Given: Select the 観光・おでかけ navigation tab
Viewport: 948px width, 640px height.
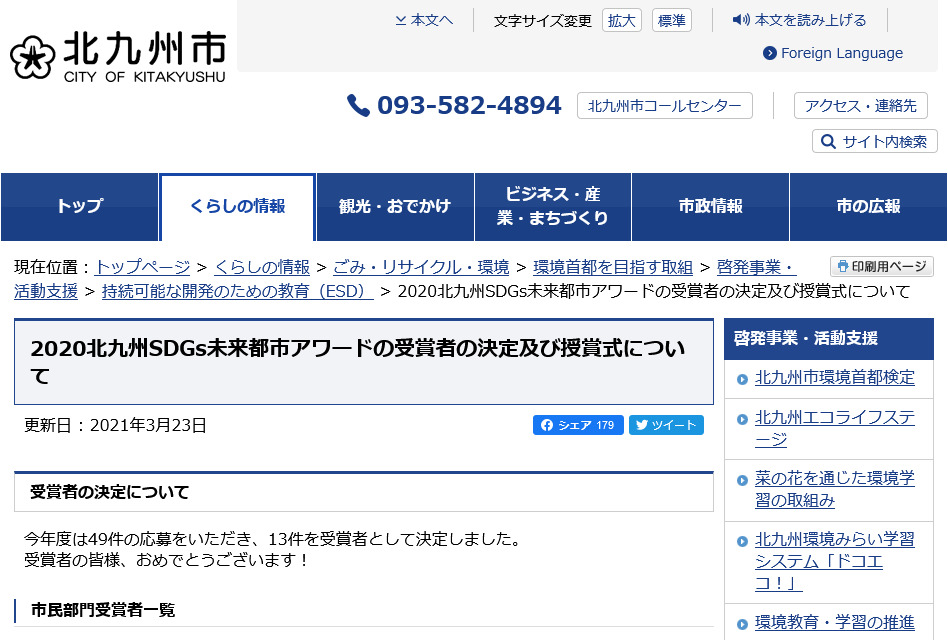Looking at the screenshot, I should (395, 206).
